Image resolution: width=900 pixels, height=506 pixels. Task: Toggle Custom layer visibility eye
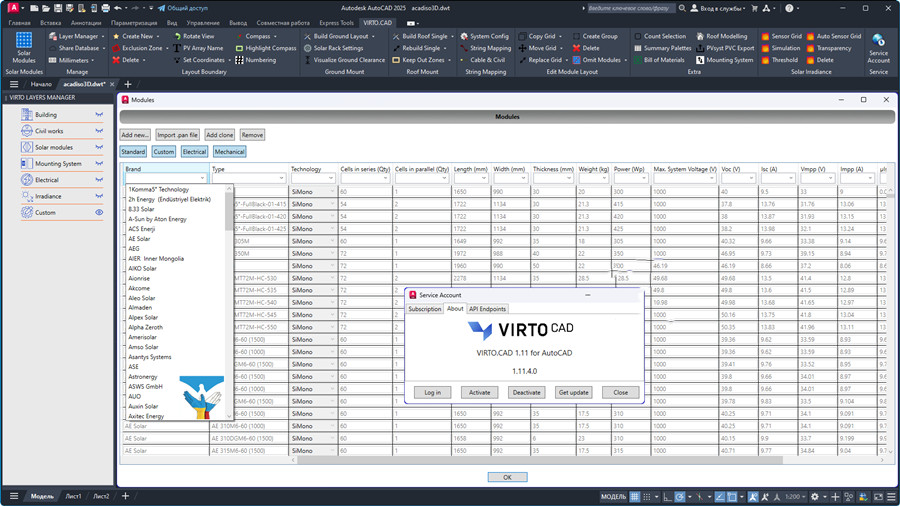[x=99, y=212]
